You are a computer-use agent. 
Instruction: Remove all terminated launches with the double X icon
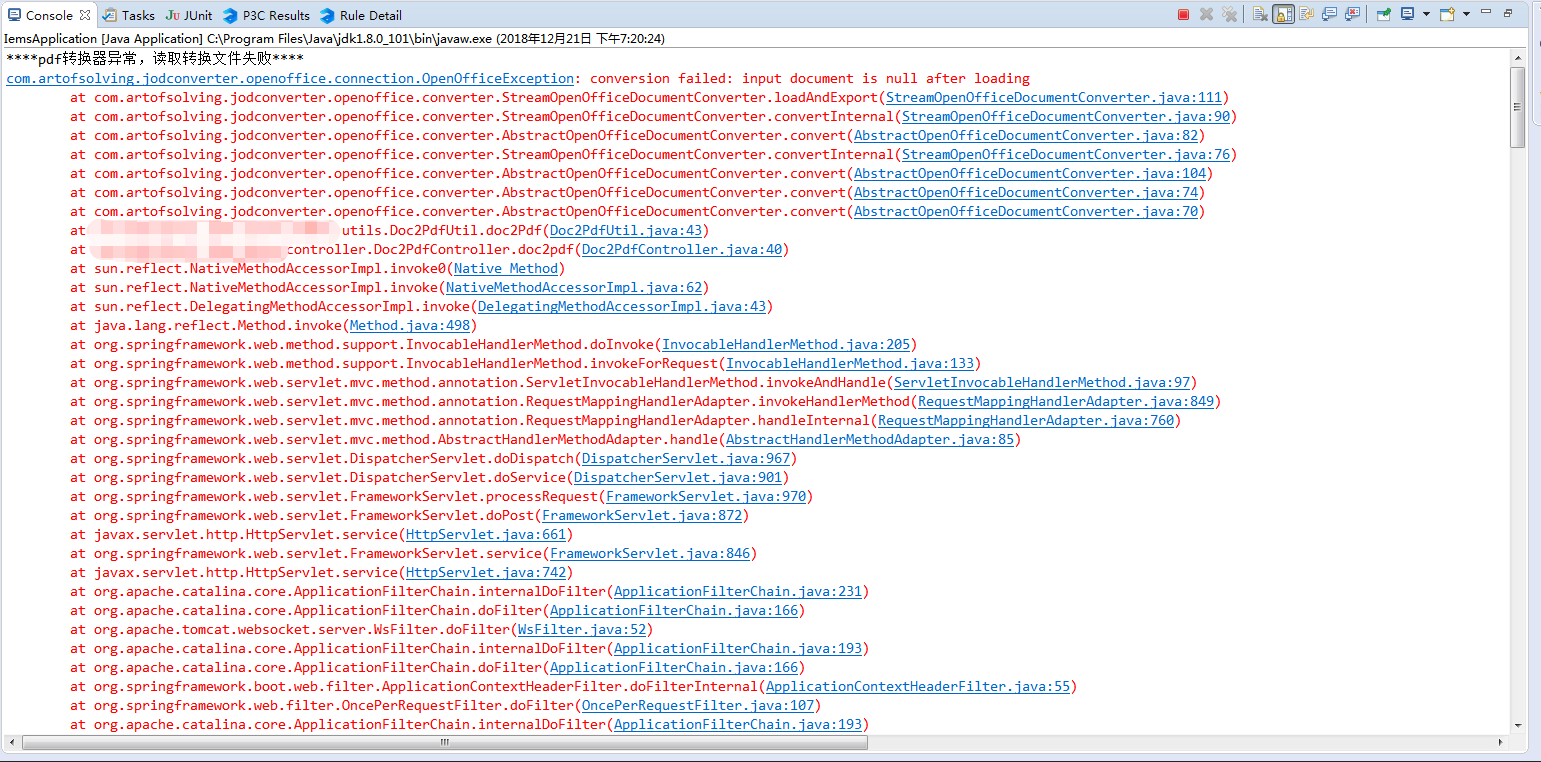click(1229, 14)
